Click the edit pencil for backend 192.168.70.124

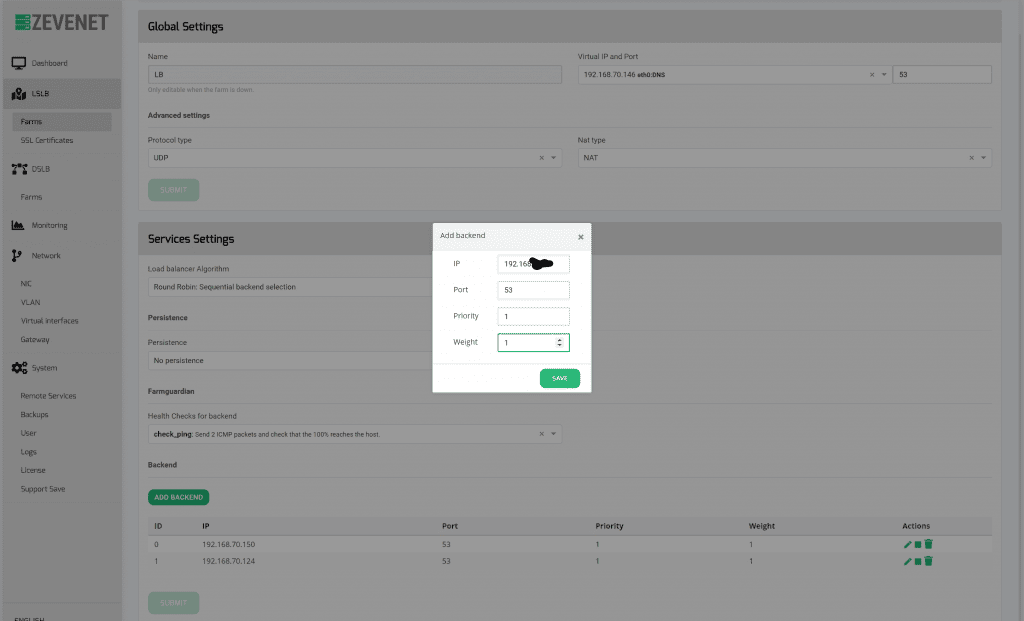pyautogui.click(x=908, y=562)
